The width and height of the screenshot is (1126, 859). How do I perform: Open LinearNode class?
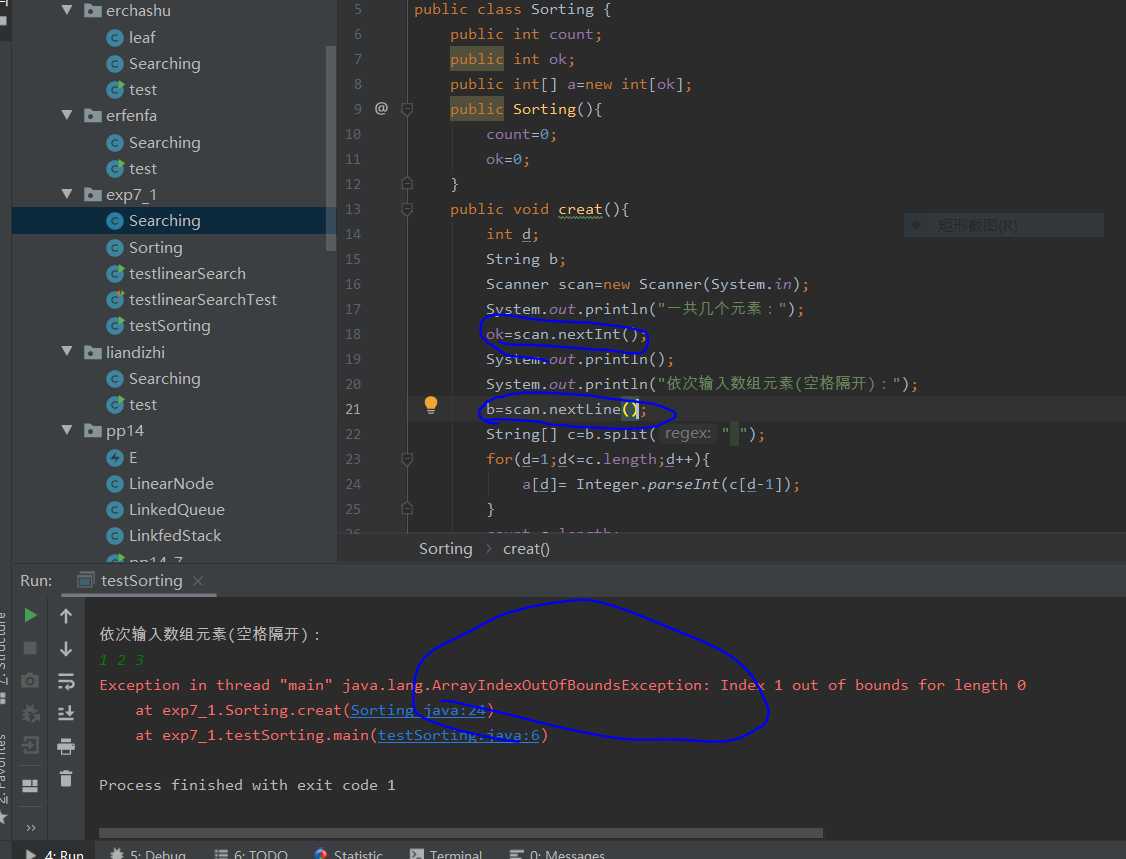pyautogui.click(x=171, y=483)
